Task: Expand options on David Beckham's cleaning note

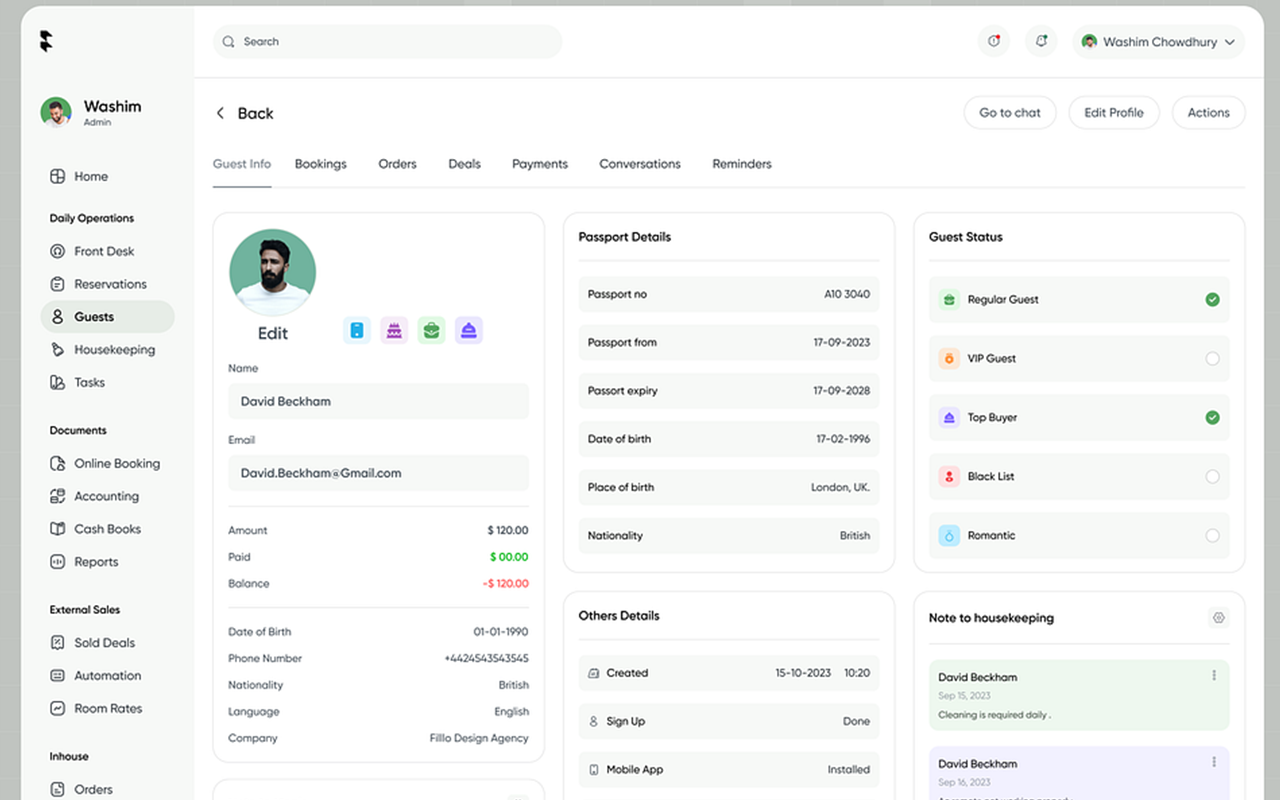Action: point(1214,676)
